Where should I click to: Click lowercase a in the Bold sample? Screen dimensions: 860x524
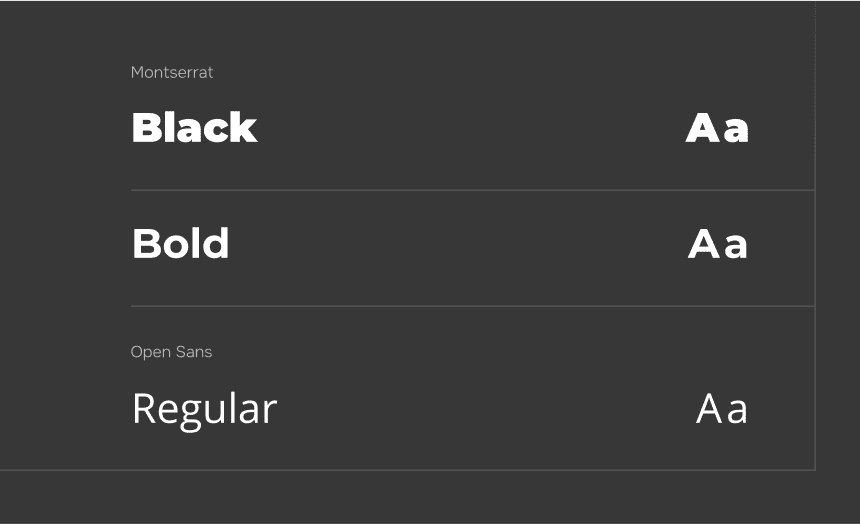click(x=736, y=246)
